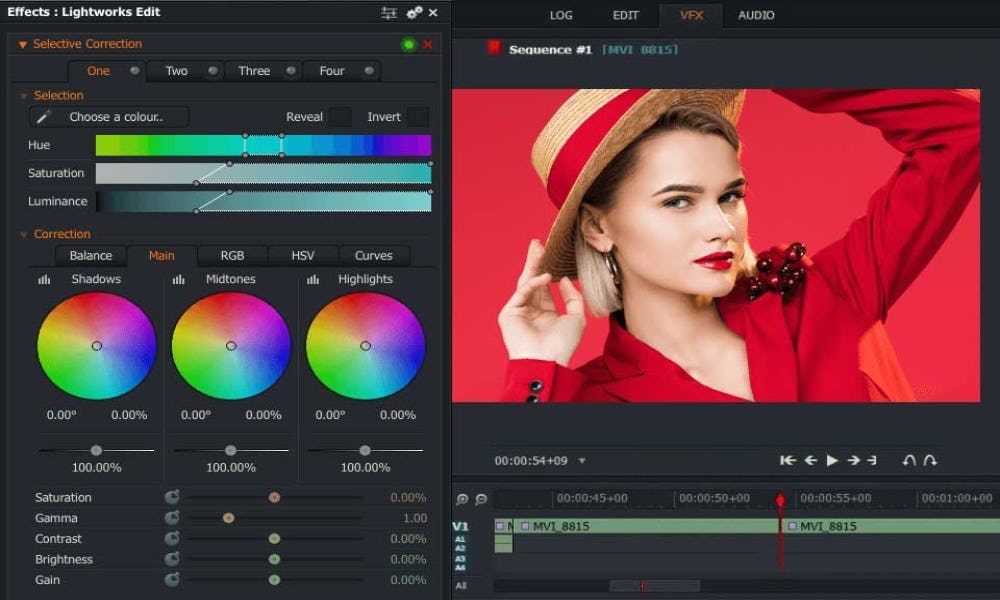This screenshot has width=1000, height=600.
Task: Enable the Invert checkbox
Action: [x=418, y=117]
